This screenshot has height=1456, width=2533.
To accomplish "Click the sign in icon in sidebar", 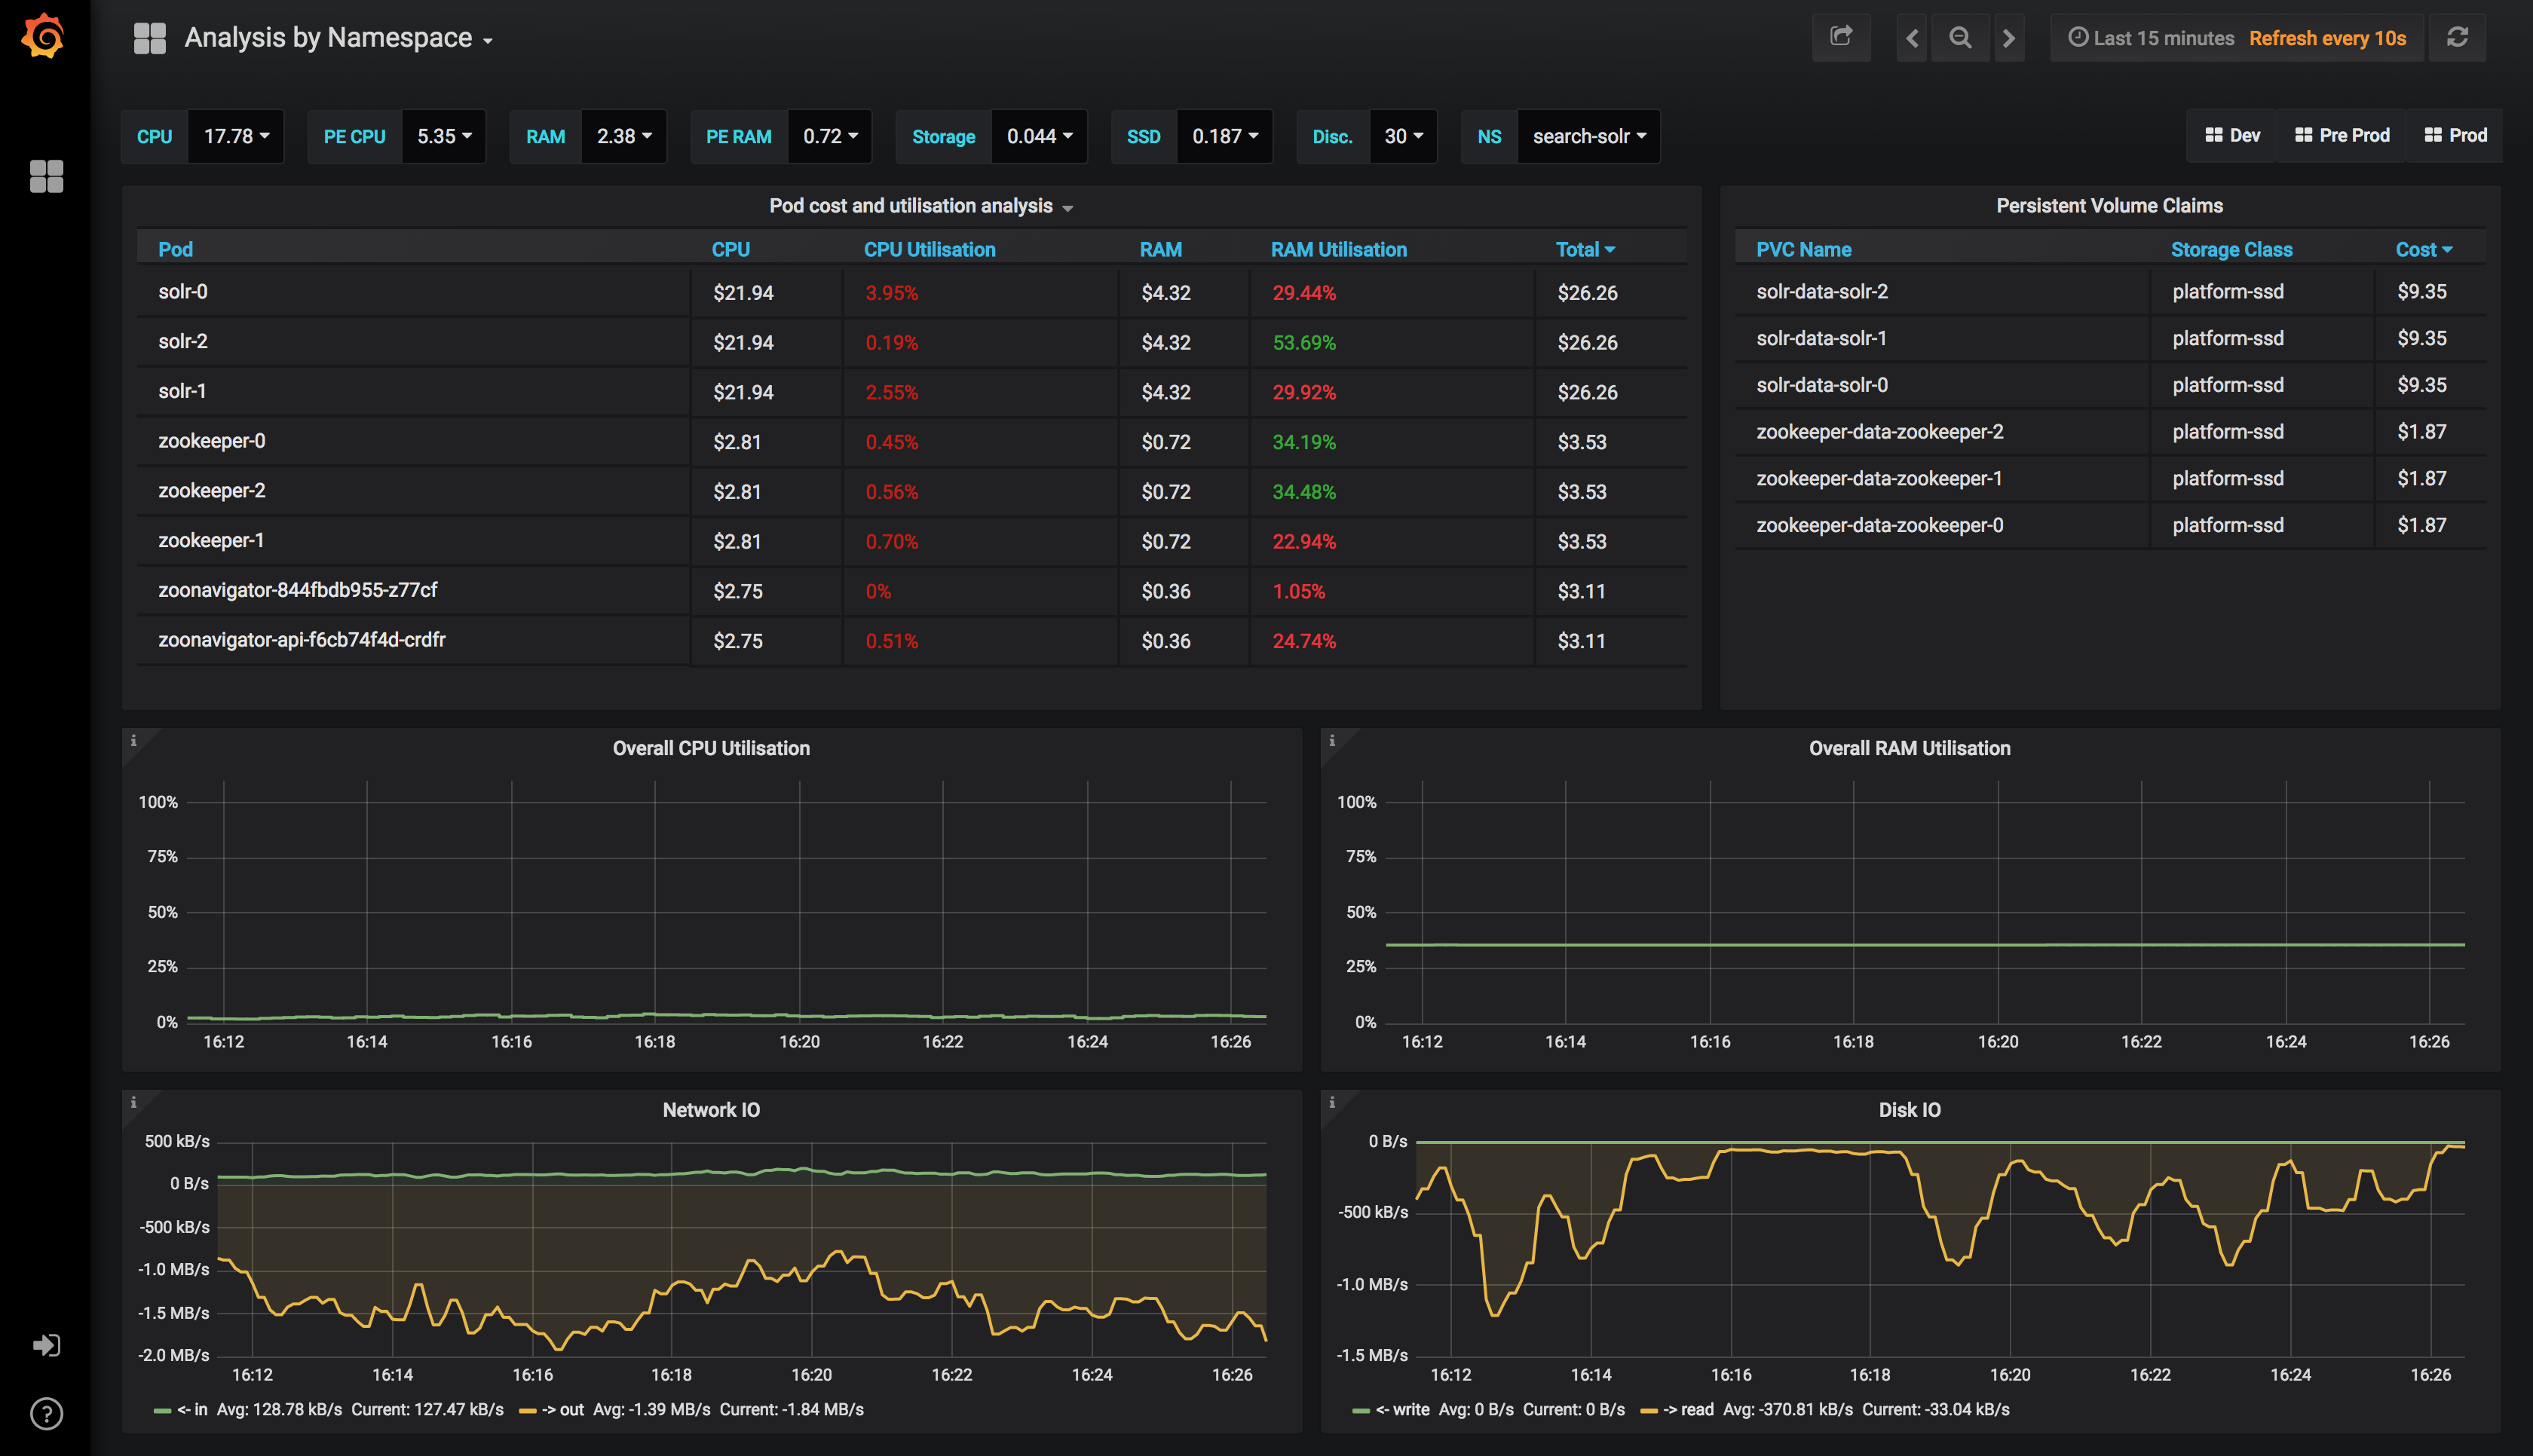I will coord(46,1345).
